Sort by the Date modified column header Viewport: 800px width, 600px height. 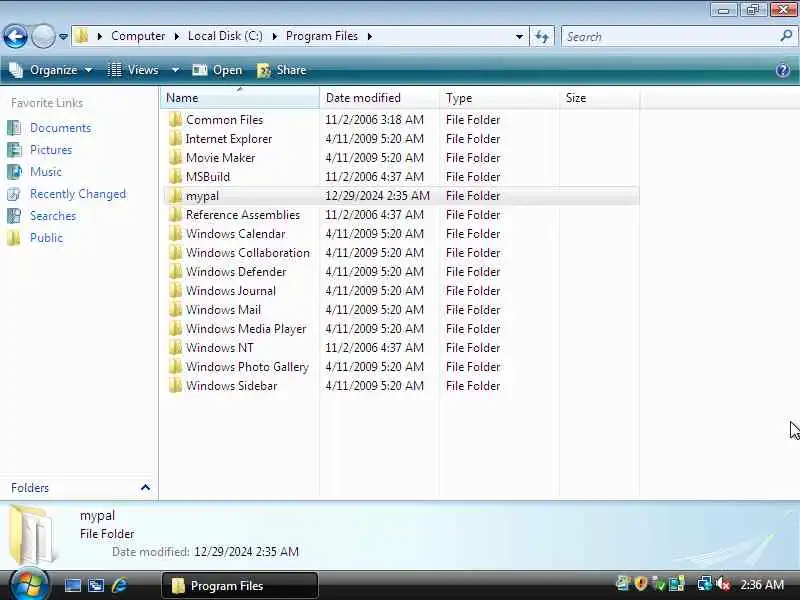[380, 98]
